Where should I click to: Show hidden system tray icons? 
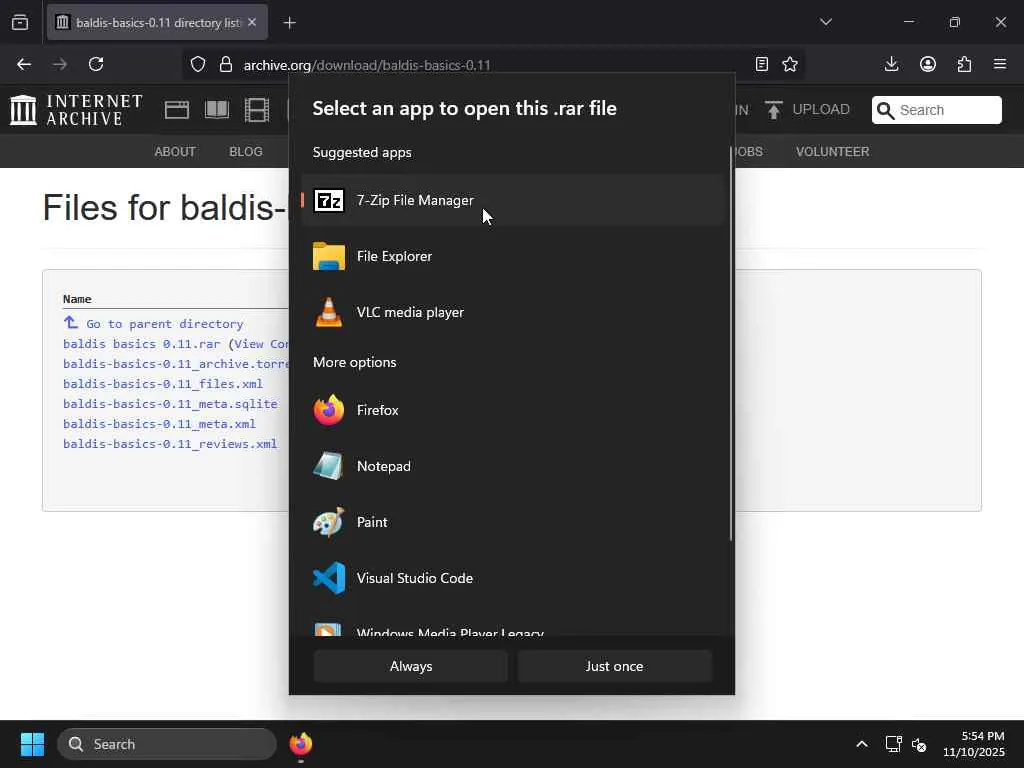click(x=862, y=744)
